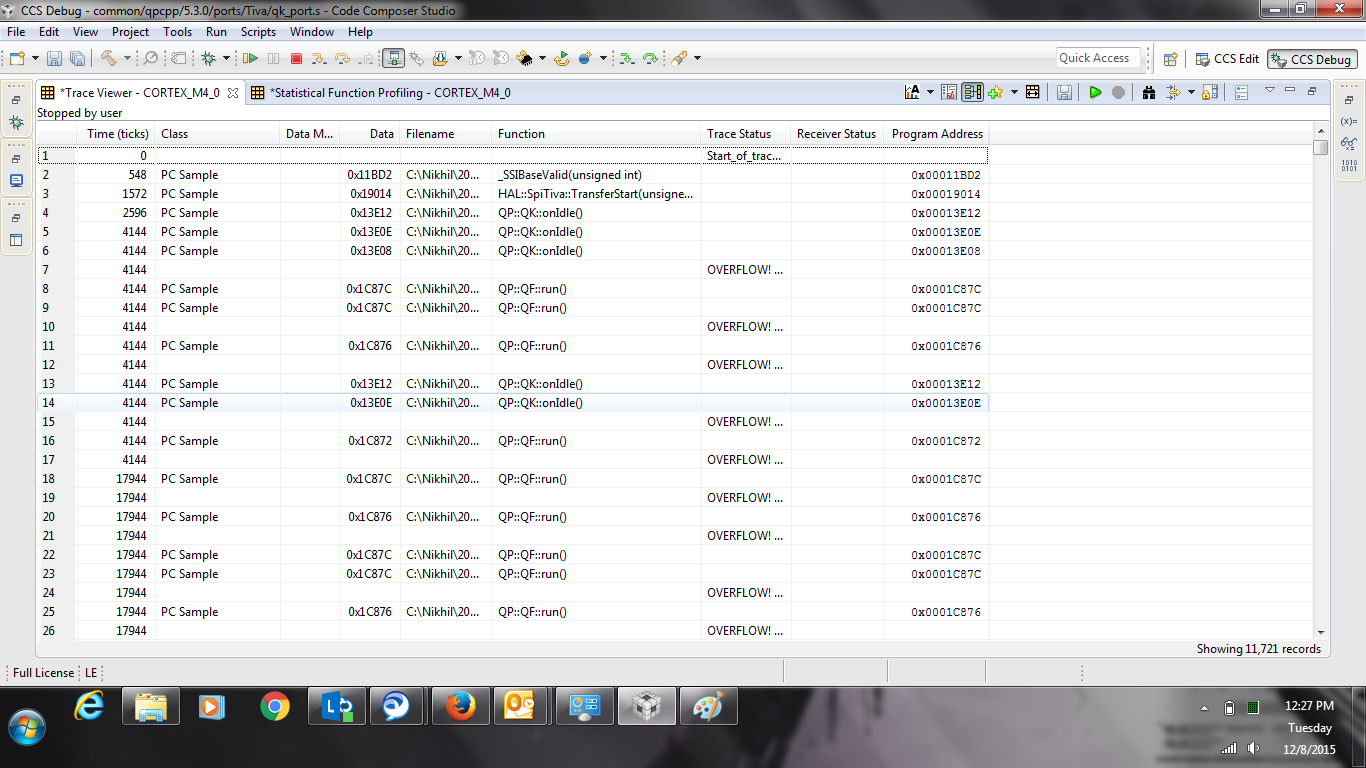Suspend execution with the pause icon

[273, 59]
